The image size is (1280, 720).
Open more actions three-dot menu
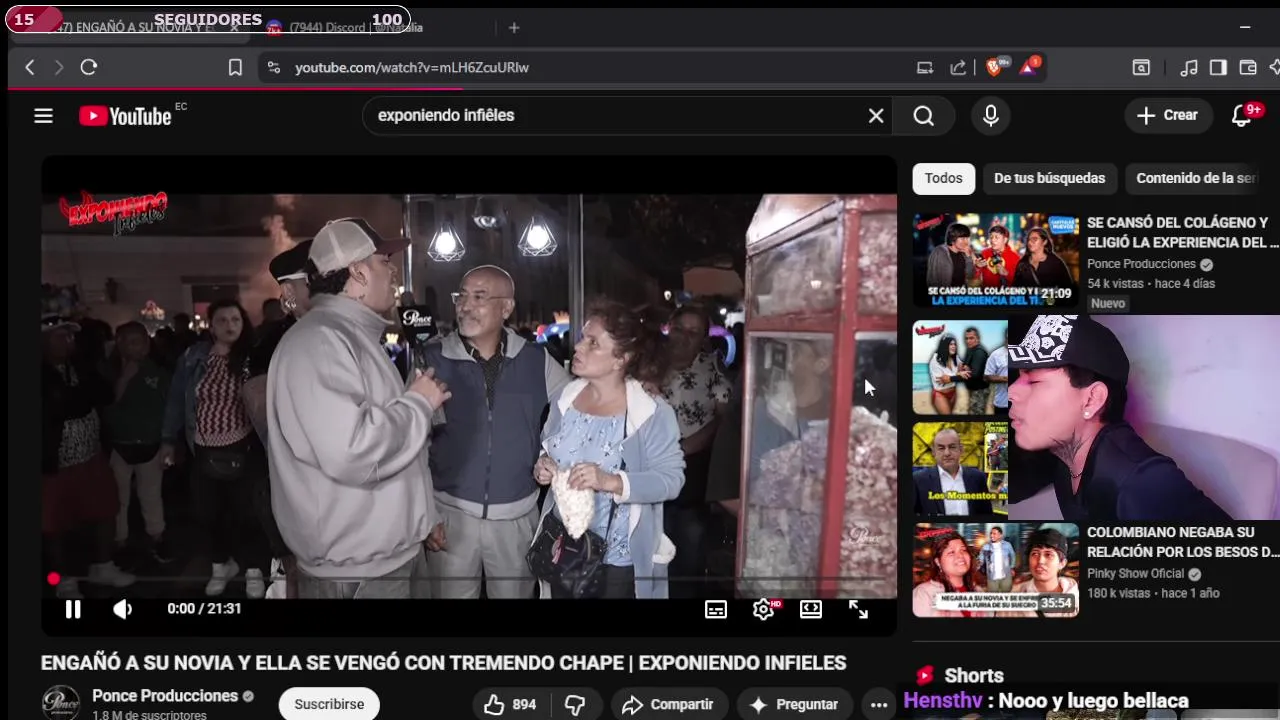[x=879, y=704]
